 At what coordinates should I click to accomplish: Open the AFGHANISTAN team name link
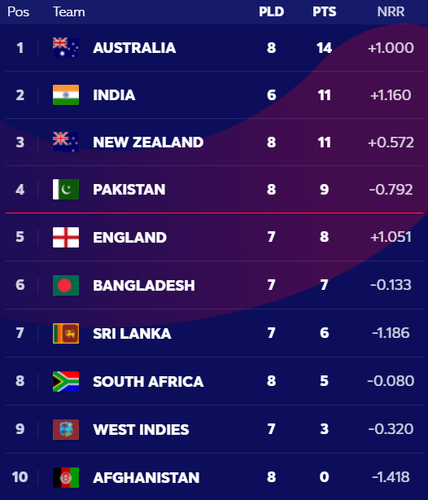pyautogui.click(x=146, y=478)
